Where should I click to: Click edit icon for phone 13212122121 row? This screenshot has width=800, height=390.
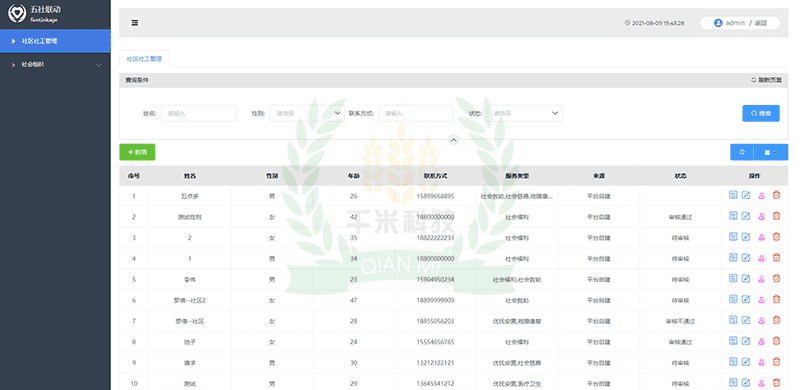coord(746,361)
